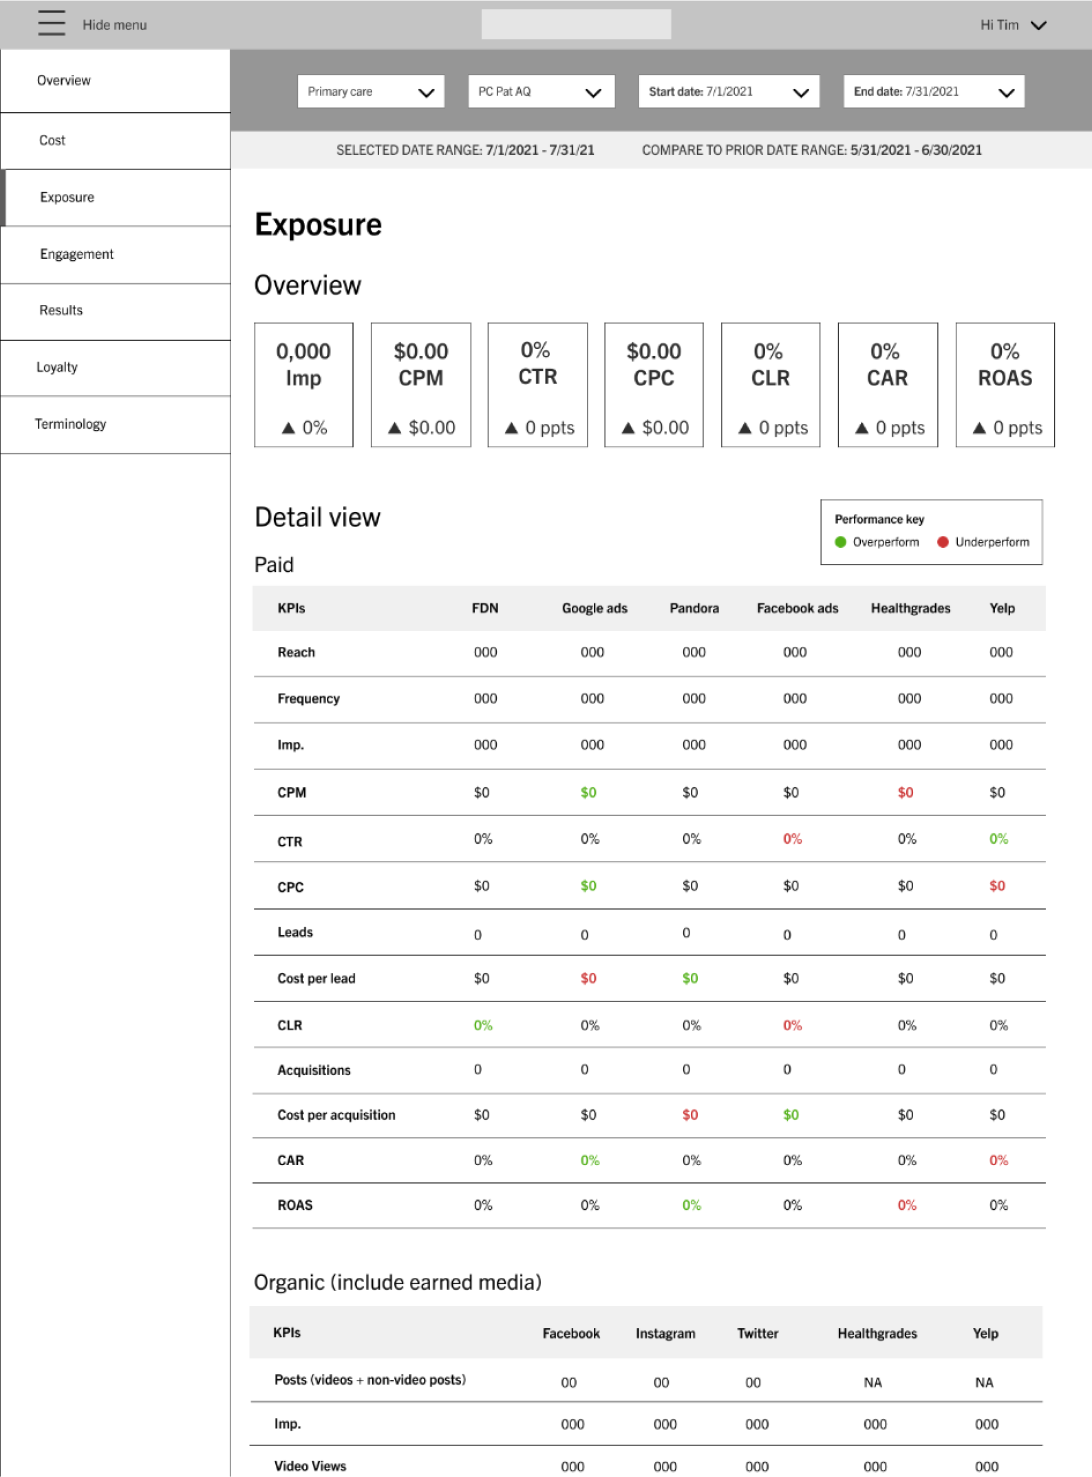Viewport: 1092px width, 1477px height.
Task: Click the green Overperform indicator dot
Action: (840, 542)
